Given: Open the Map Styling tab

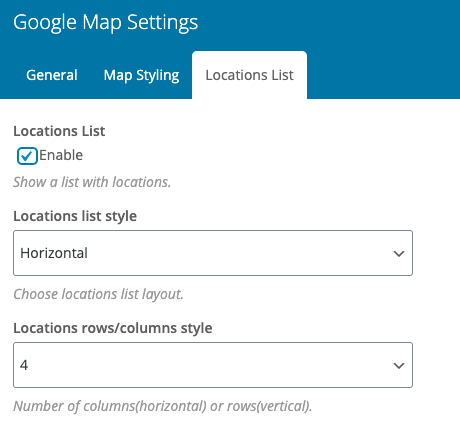Looking at the screenshot, I should tap(141, 75).
